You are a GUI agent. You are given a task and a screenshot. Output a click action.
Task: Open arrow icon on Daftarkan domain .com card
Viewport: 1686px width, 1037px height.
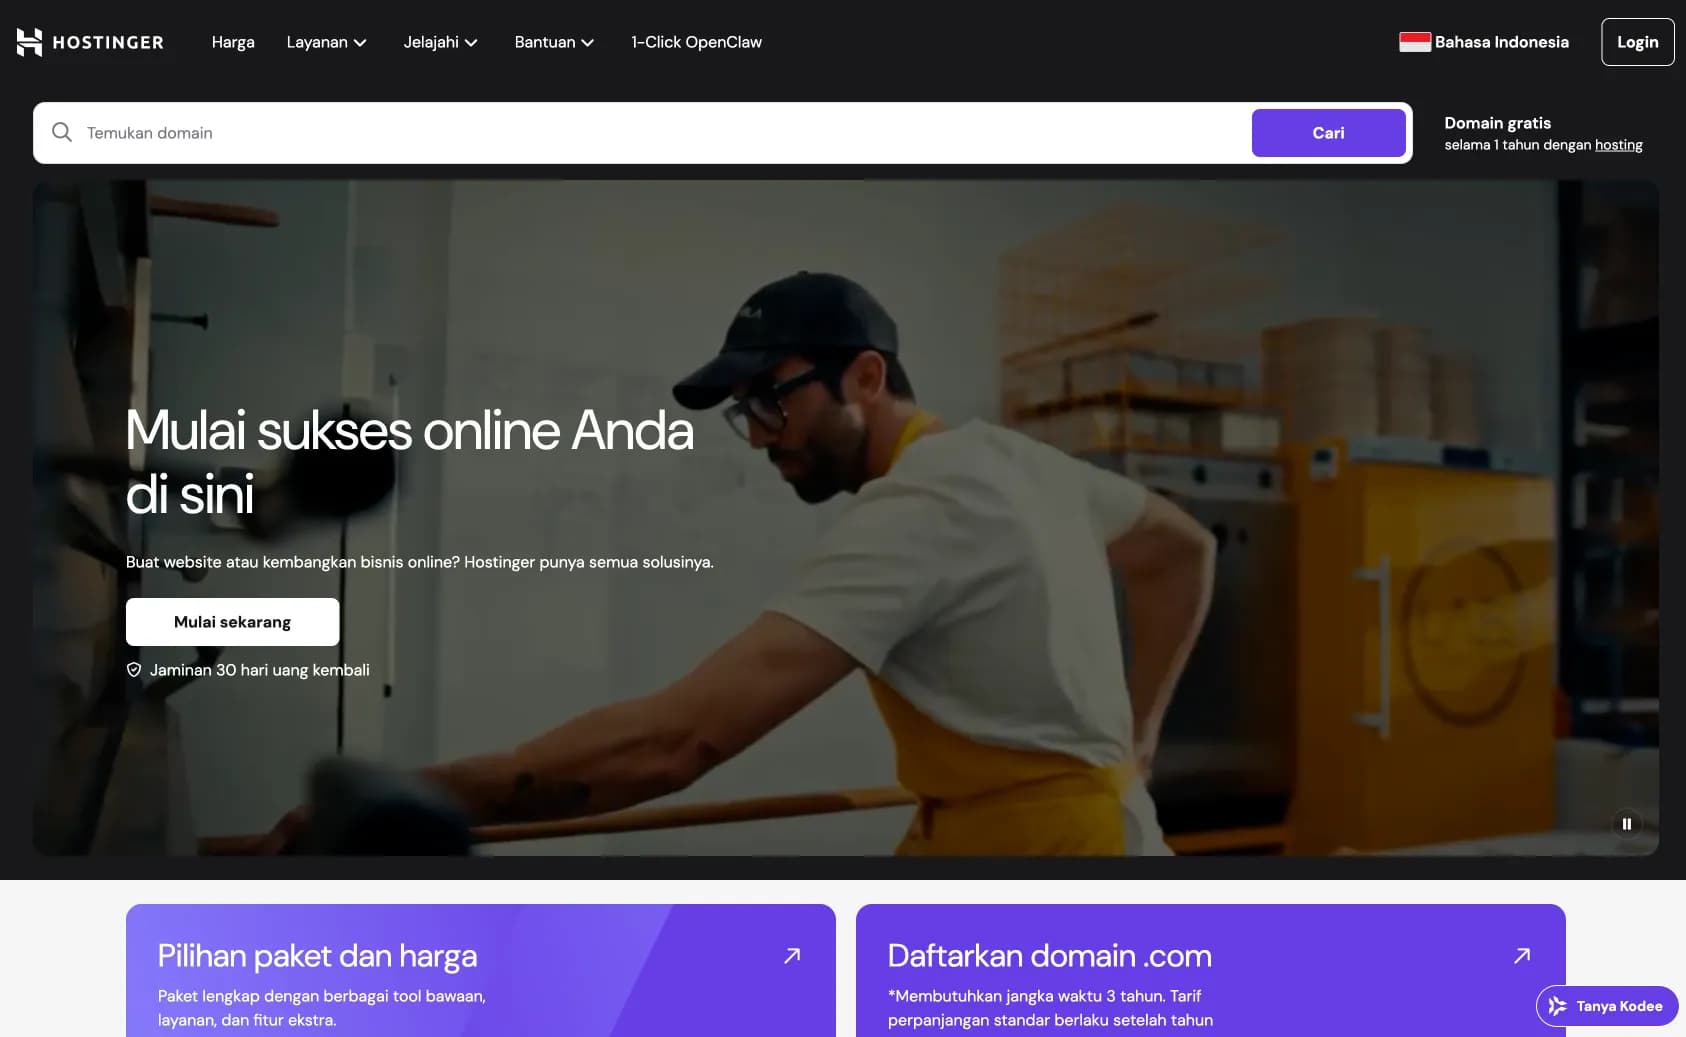point(1522,955)
